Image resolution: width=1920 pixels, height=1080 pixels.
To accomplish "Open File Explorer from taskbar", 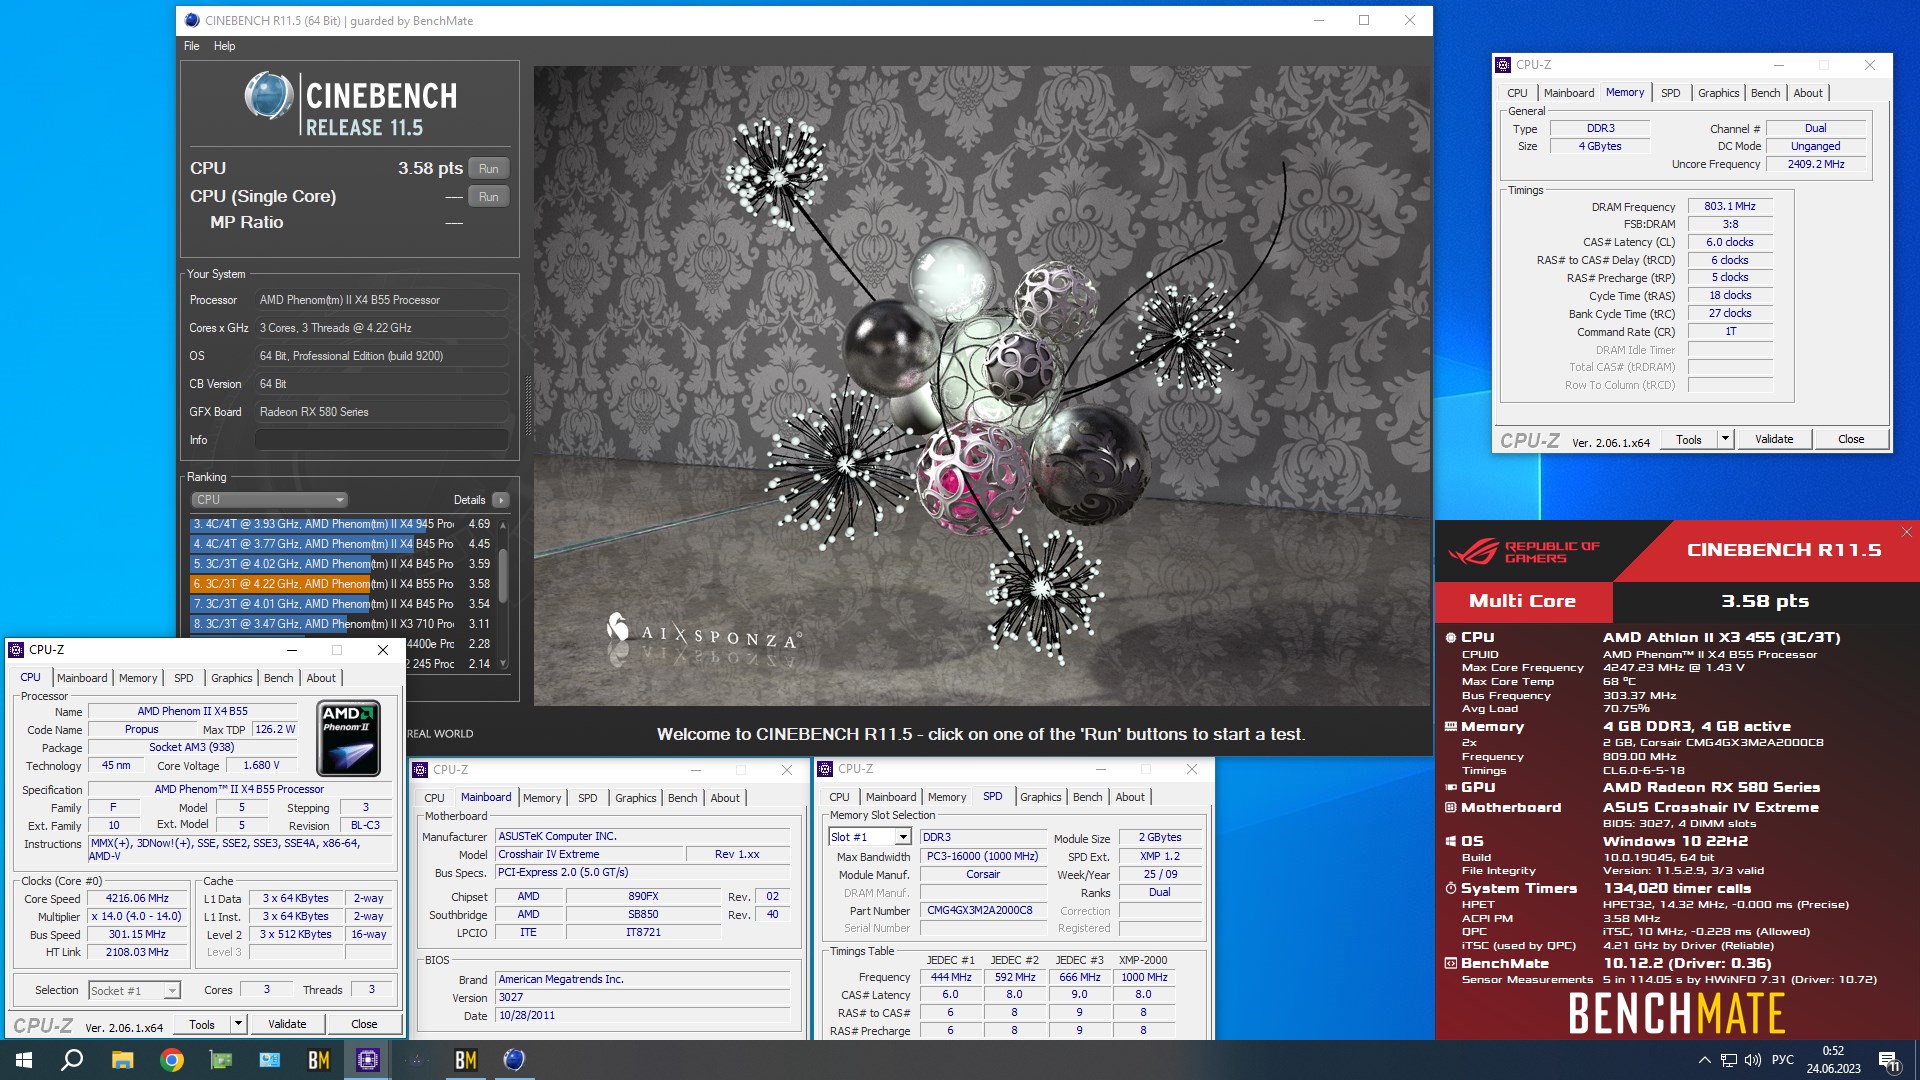I will [123, 1060].
